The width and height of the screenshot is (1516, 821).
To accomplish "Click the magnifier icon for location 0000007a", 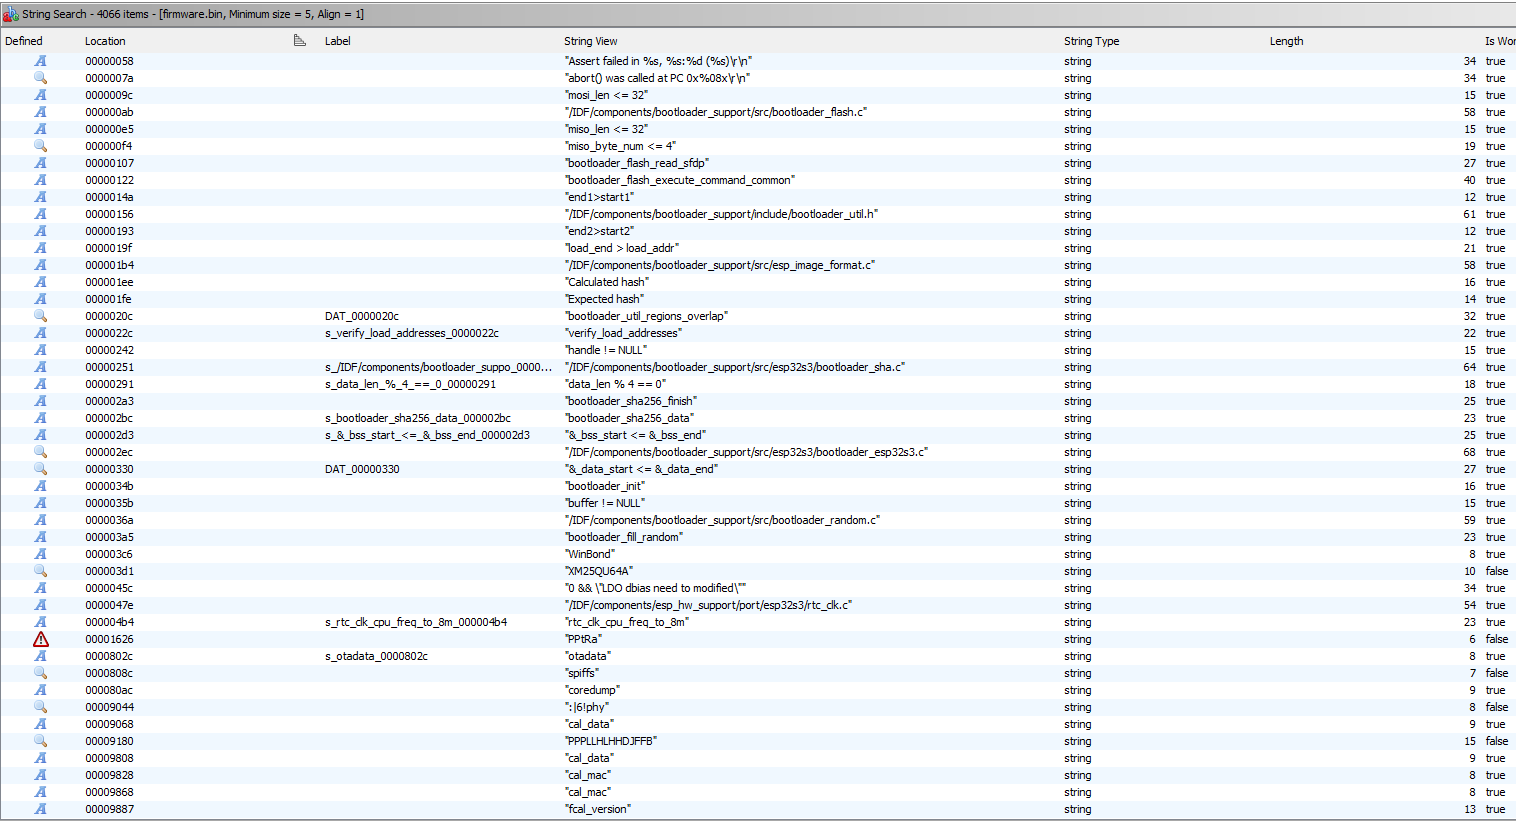I will [40, 78].
